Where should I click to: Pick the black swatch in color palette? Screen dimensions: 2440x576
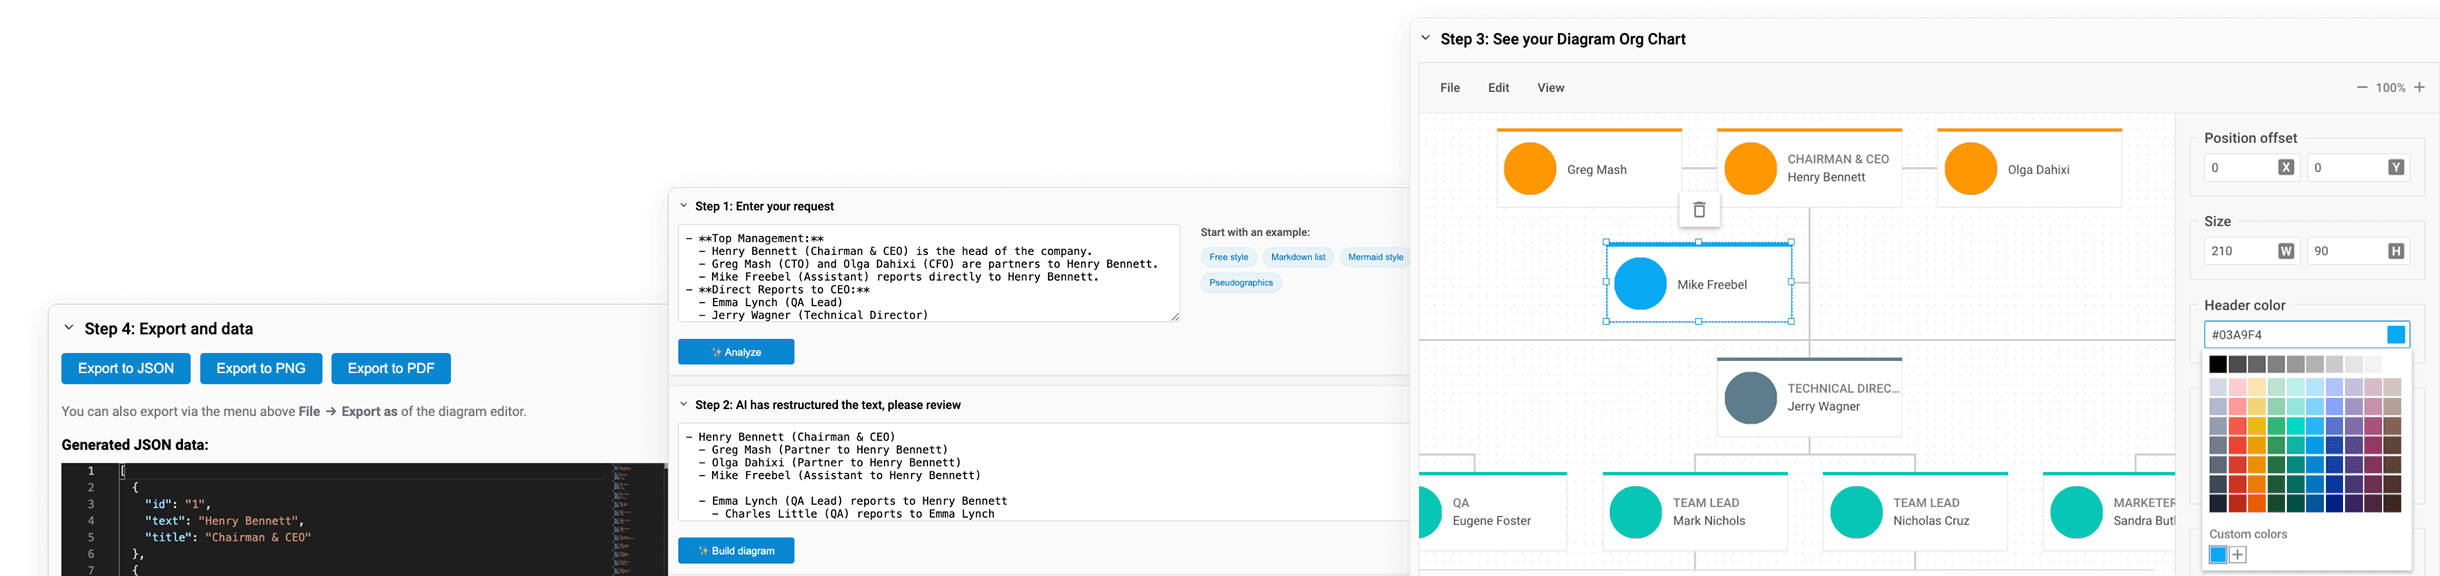[2218, 365]
